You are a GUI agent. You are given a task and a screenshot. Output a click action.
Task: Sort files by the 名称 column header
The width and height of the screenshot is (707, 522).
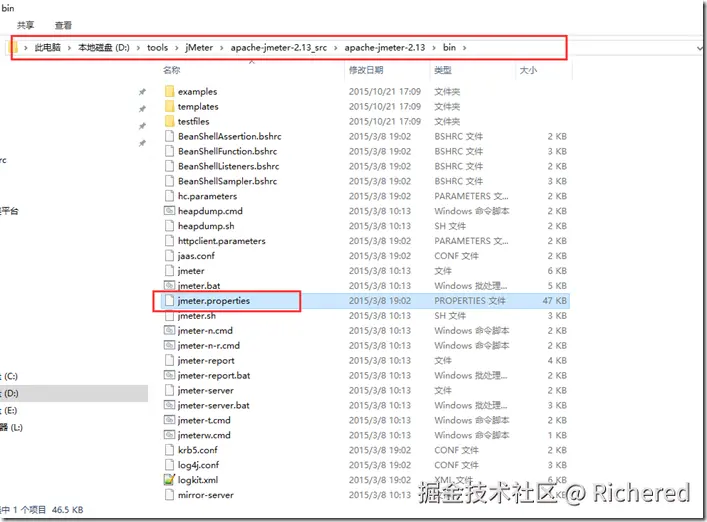click(x=172, y=70)
